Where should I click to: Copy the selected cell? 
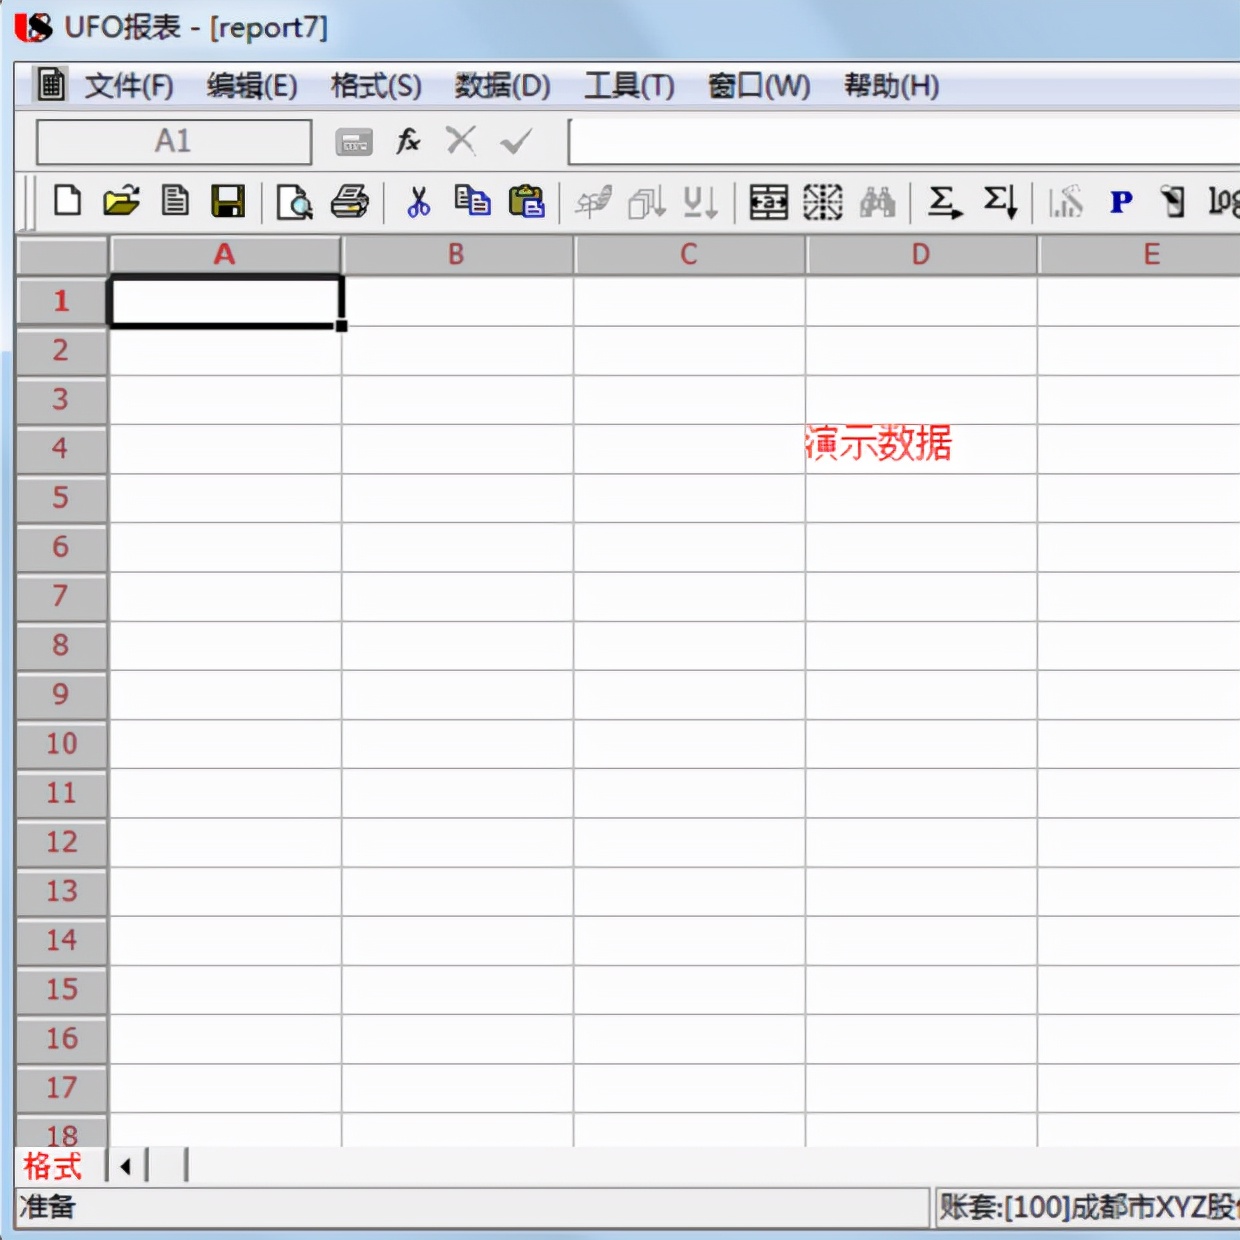point(472,201)
